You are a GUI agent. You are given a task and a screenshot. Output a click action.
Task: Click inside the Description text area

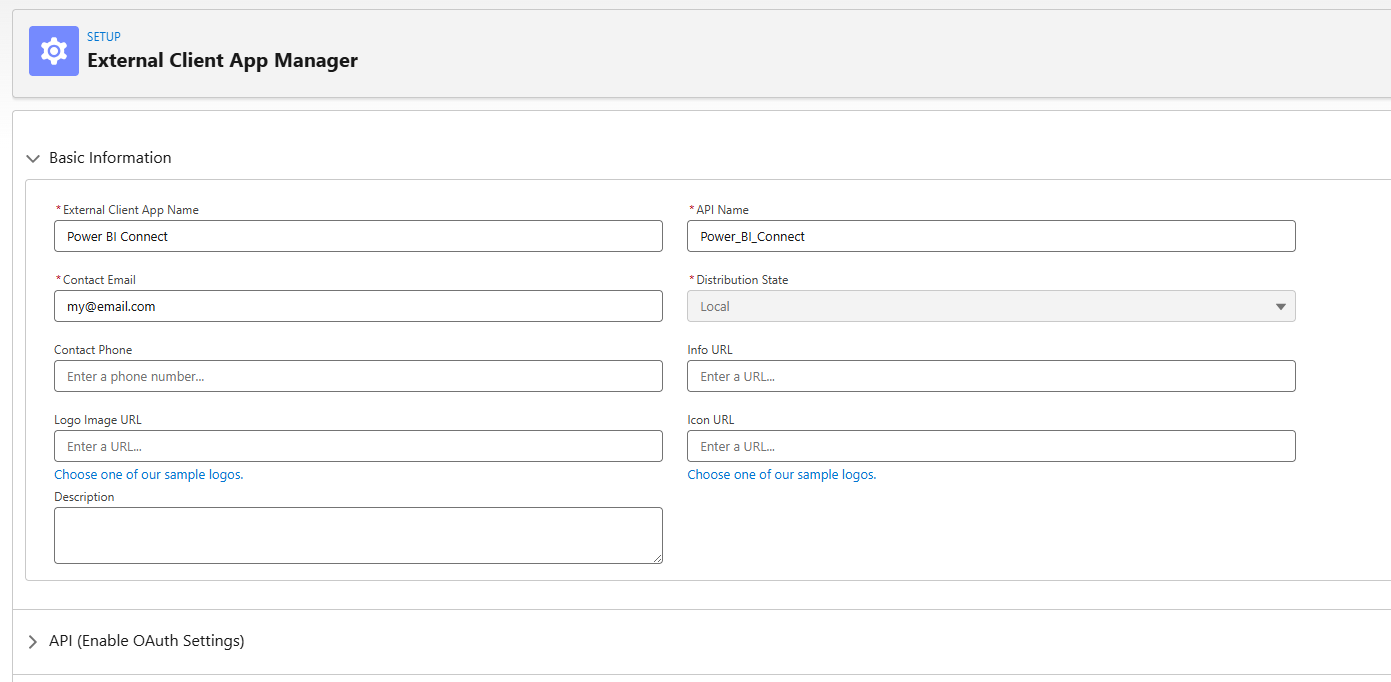[358, 535]
